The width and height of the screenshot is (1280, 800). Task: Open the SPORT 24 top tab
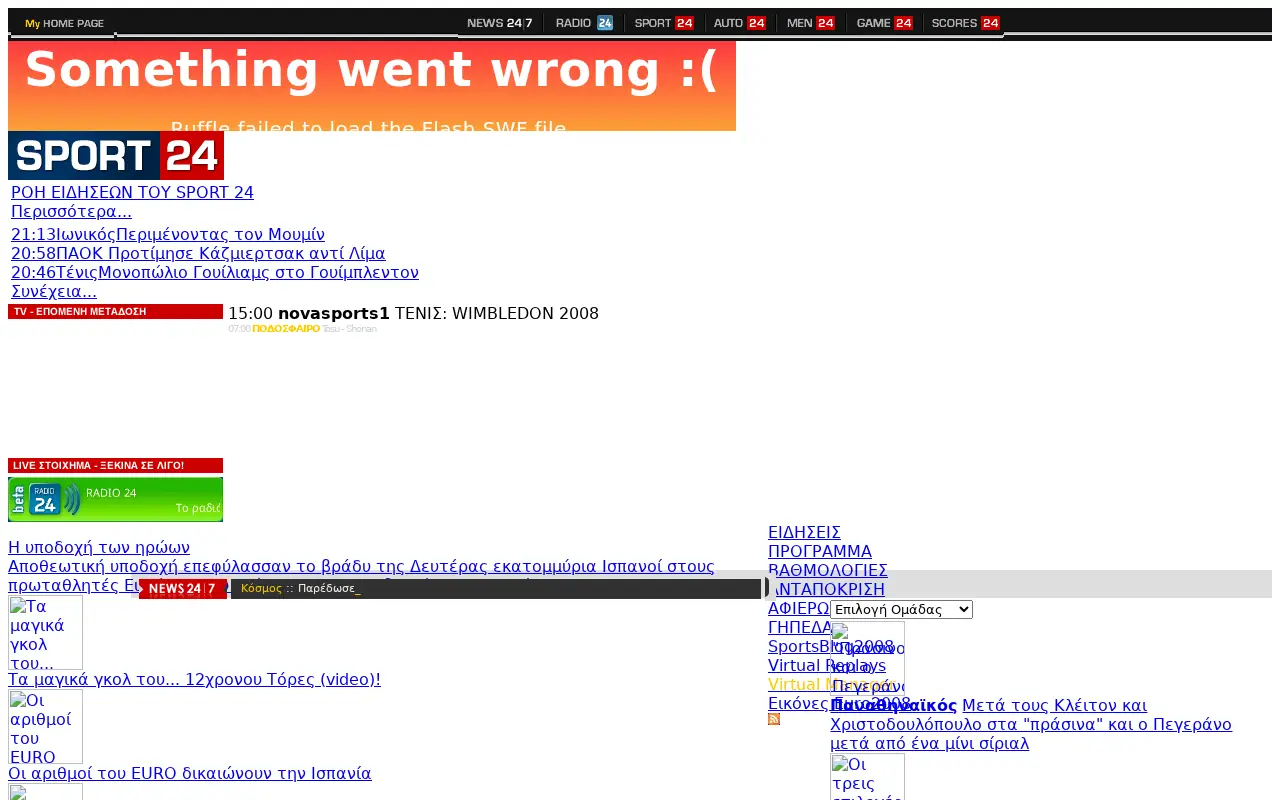click(664, 23)
